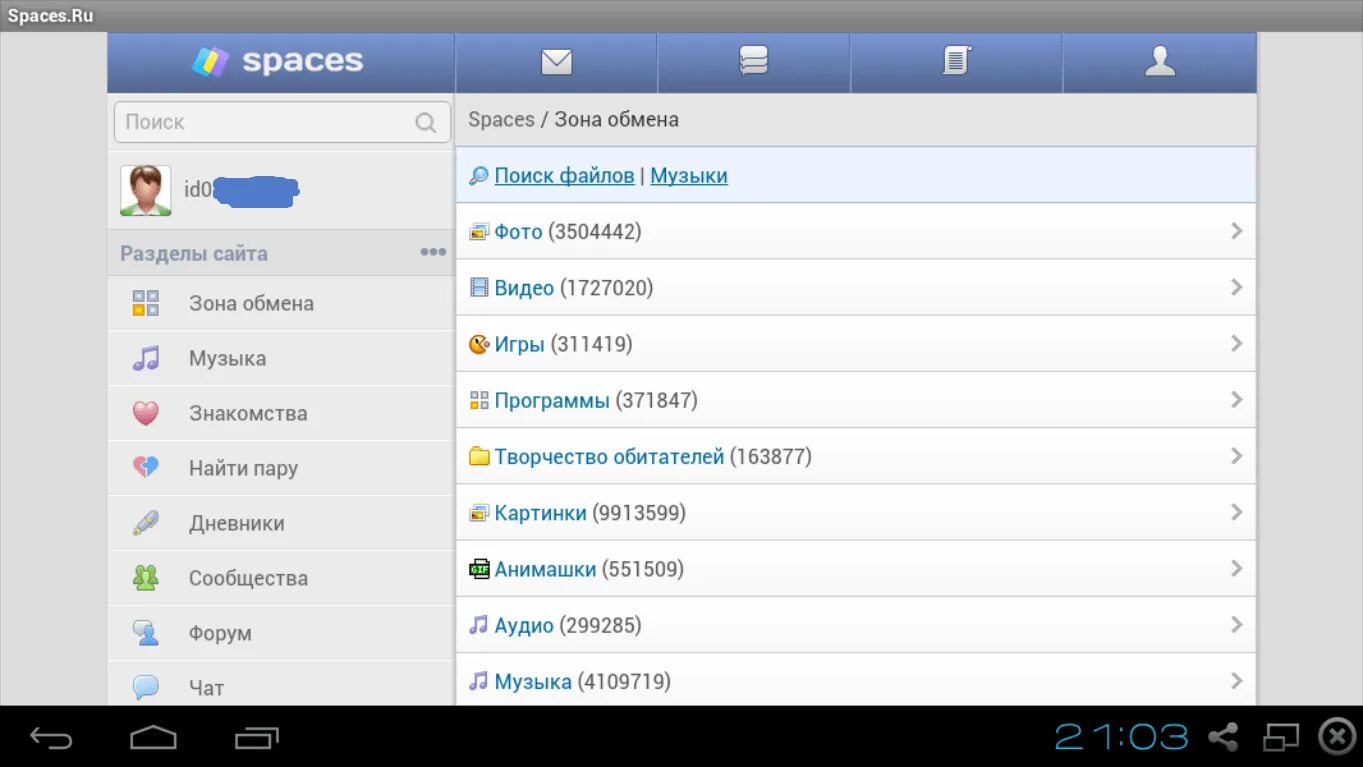Select Знакомства in the sidebar menu
Image resolution: width=1363 pixels, height=767 pixels.
pyautogui.click(x=281, y=413)
